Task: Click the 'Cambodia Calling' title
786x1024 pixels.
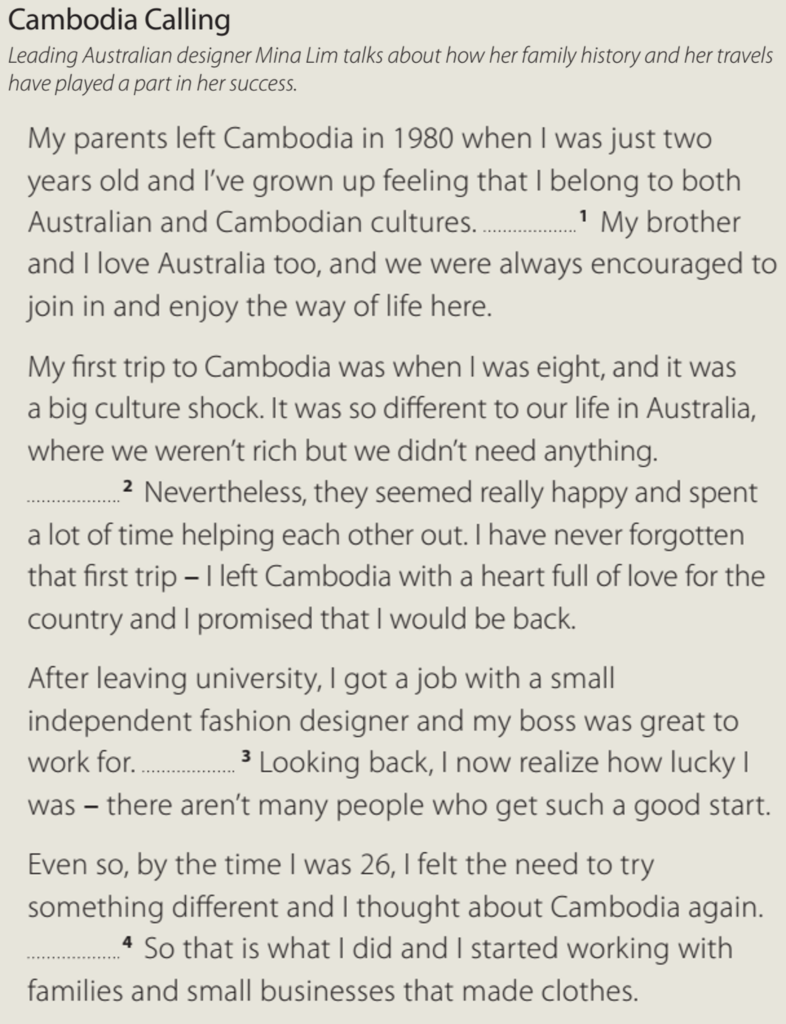Action: 119,20
